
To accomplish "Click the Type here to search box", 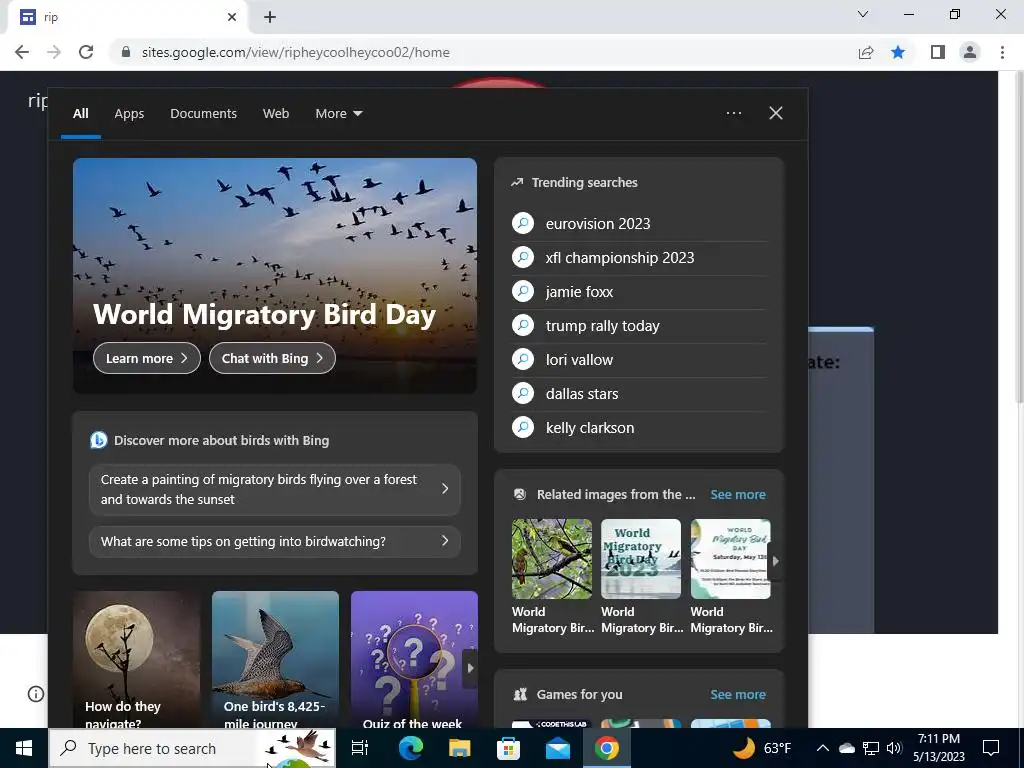I will point(193,748).
